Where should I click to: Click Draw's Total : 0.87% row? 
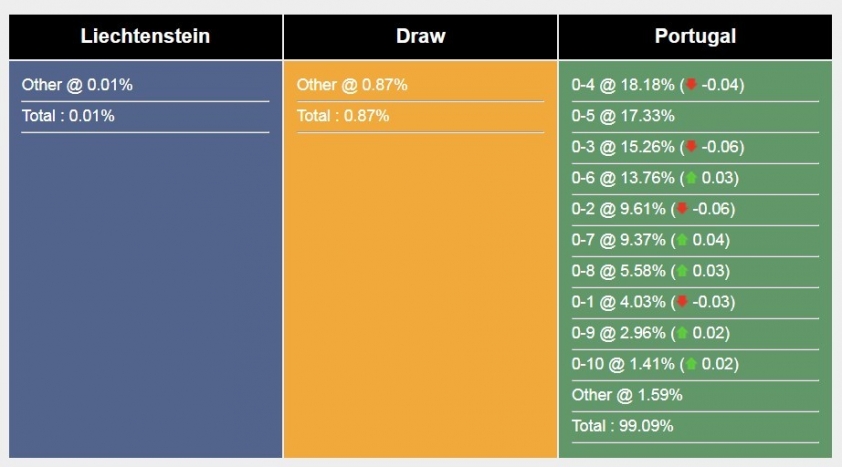[x=343, y=116]
